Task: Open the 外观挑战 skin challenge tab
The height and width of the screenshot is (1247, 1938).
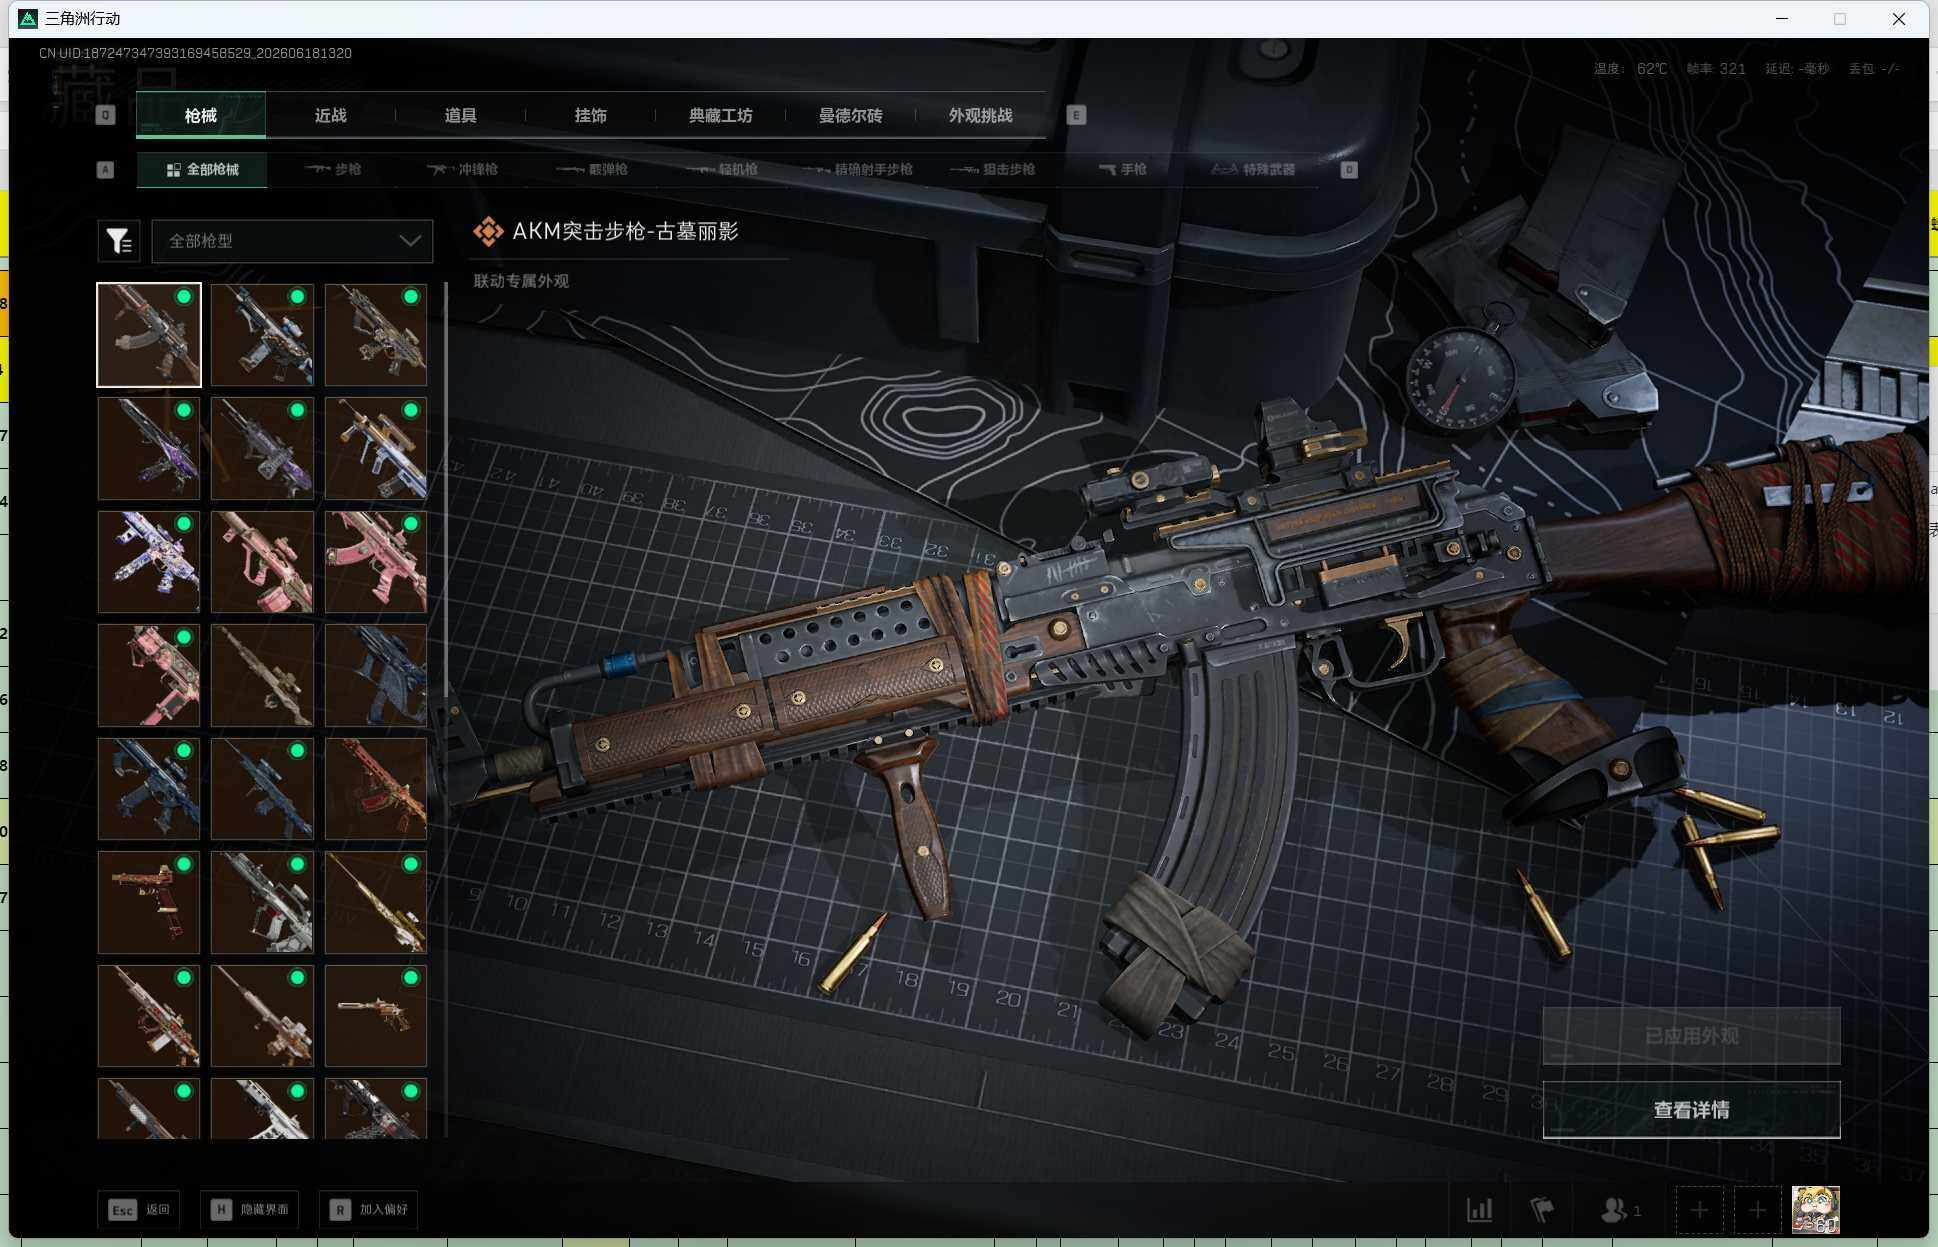Action: (x=980, y=115)
